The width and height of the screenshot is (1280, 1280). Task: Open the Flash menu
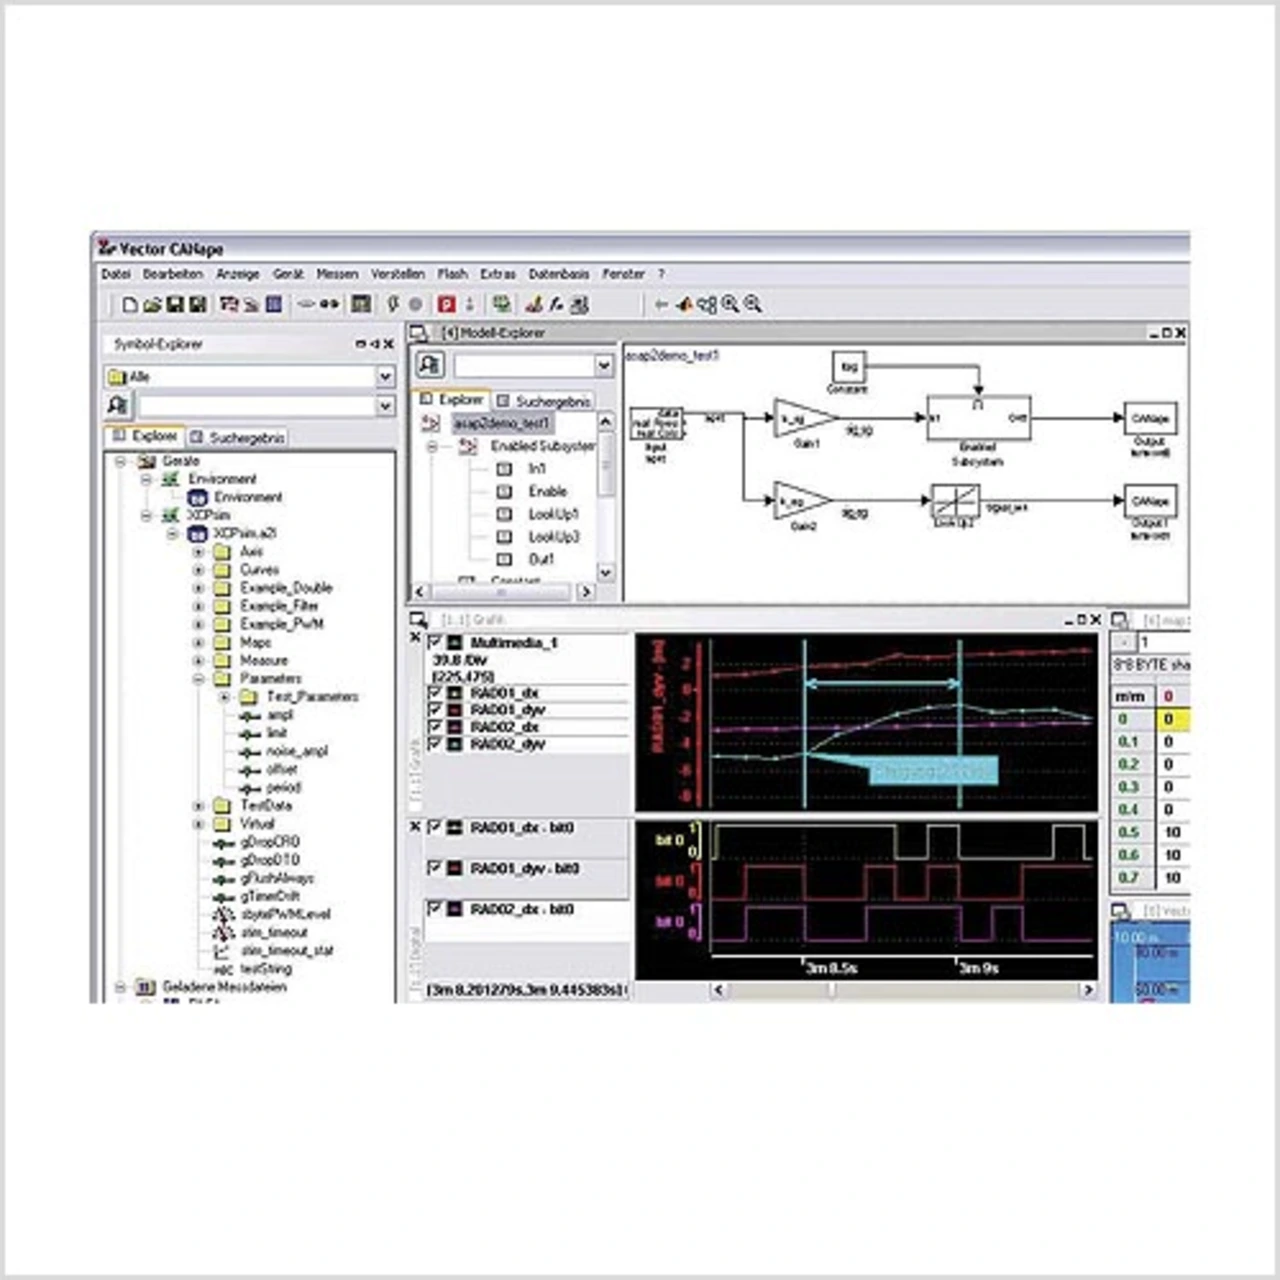452,274
